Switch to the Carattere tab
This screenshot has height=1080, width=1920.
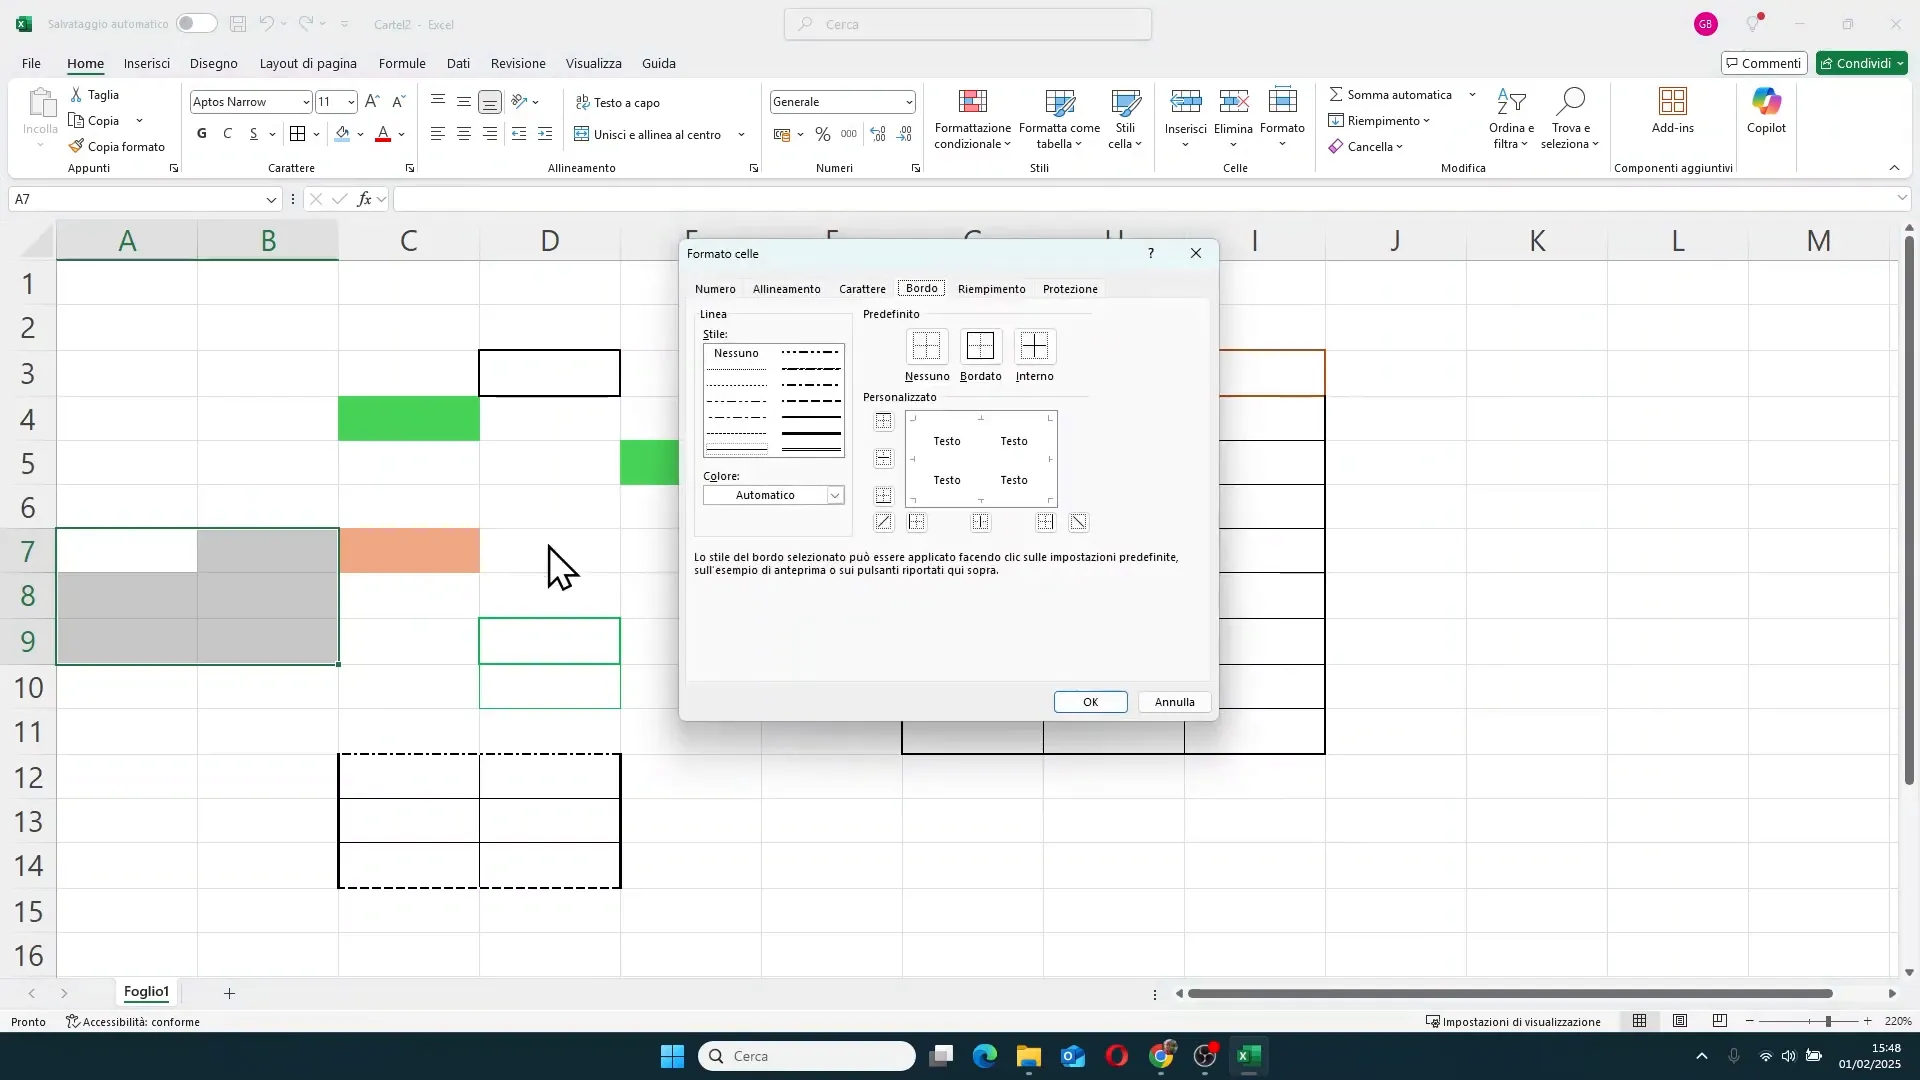tap(862, 289)
